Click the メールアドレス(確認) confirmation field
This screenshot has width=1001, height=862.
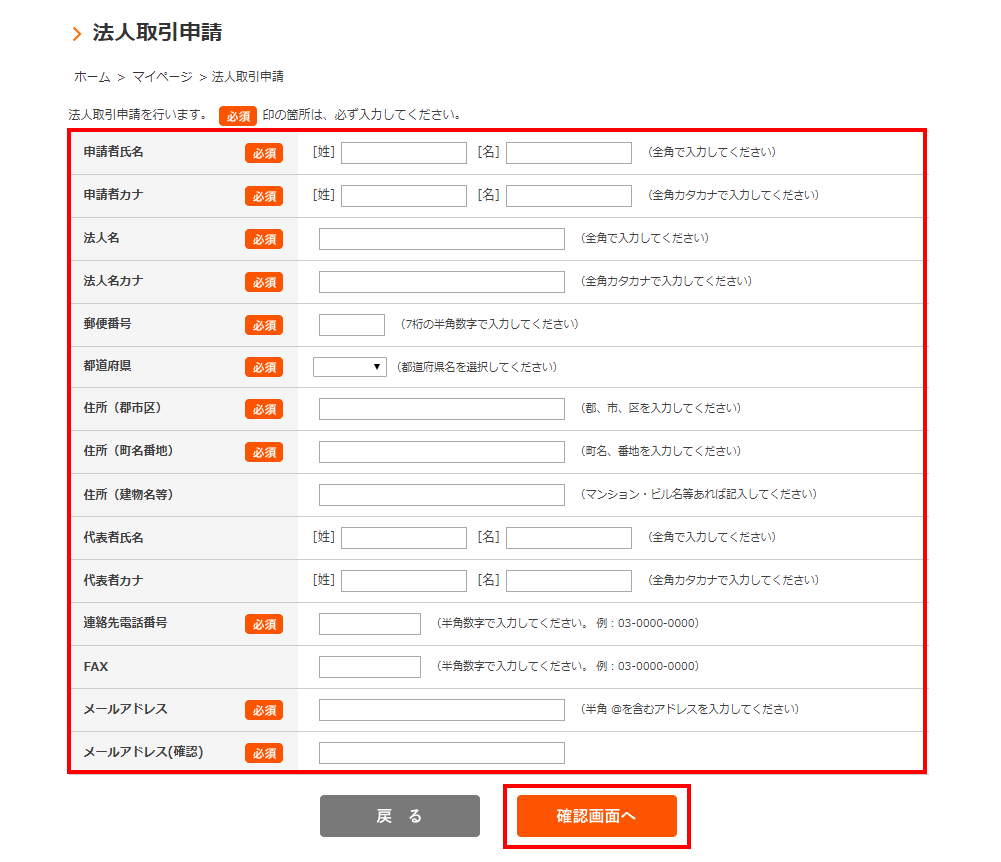(x=441, y=753)
